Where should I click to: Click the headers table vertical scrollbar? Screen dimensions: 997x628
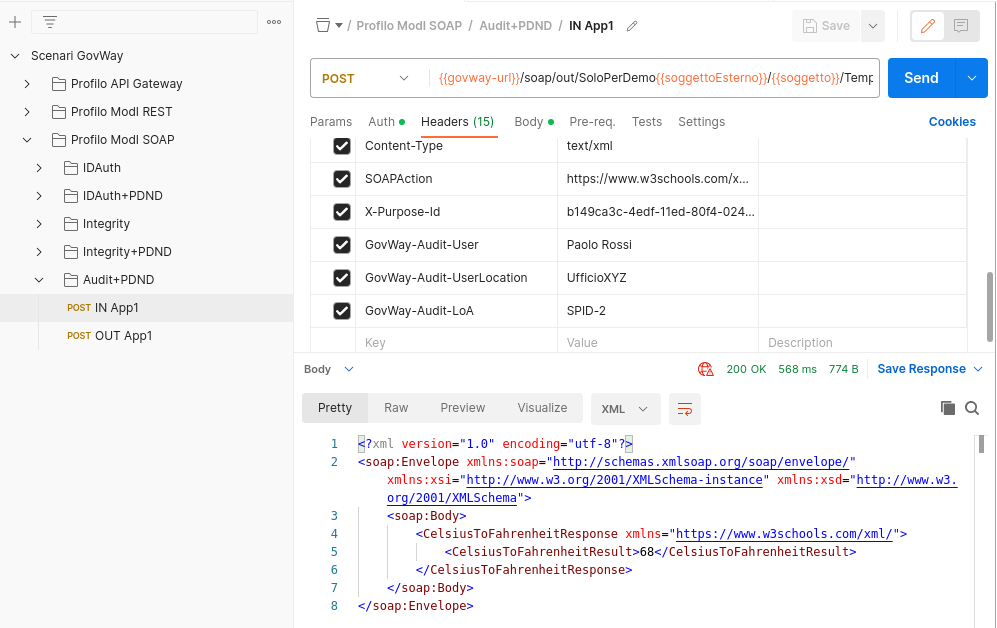click(989, 308)
